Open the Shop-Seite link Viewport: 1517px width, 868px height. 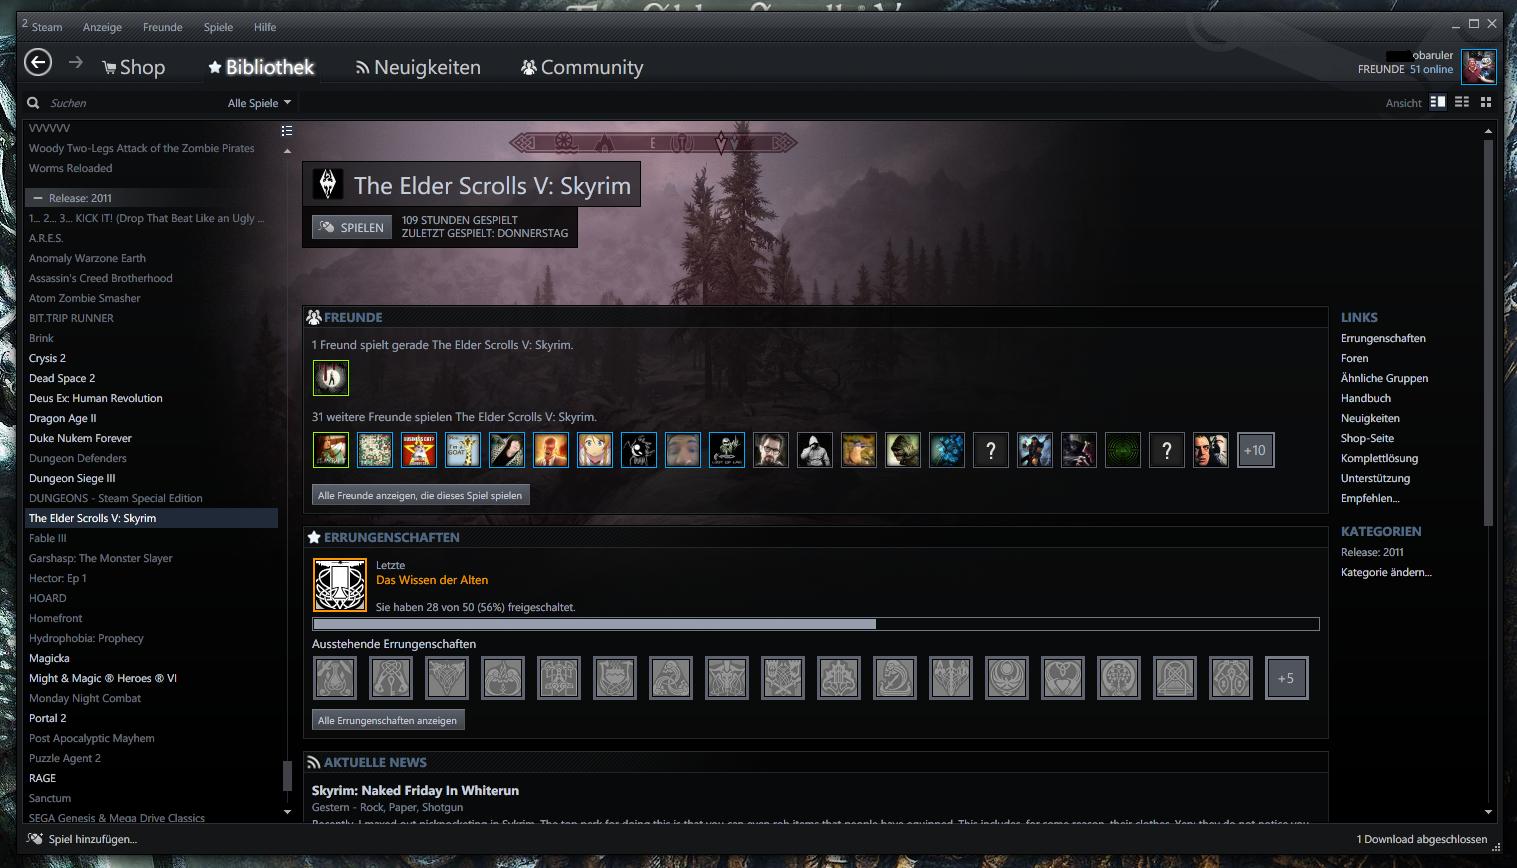[x=1367, y=438]
